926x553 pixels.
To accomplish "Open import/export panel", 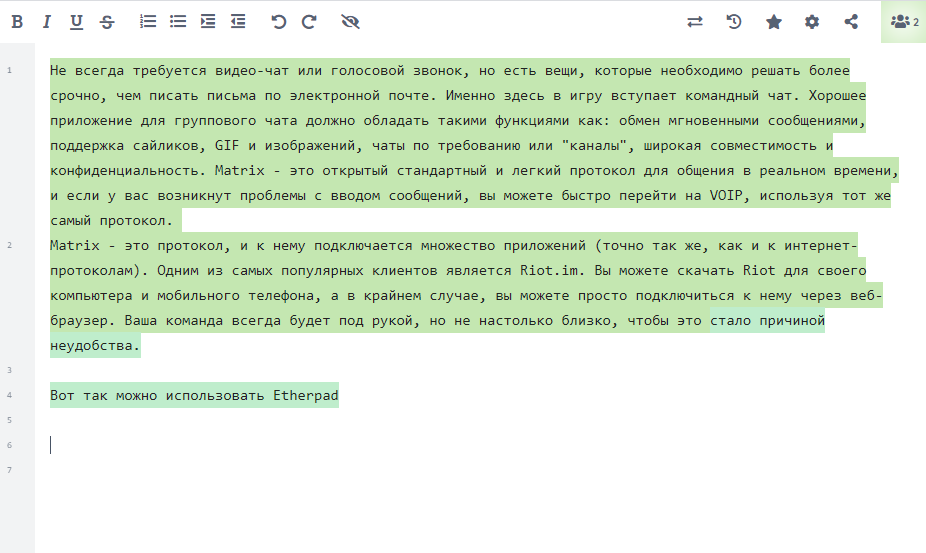I will 695,22.
